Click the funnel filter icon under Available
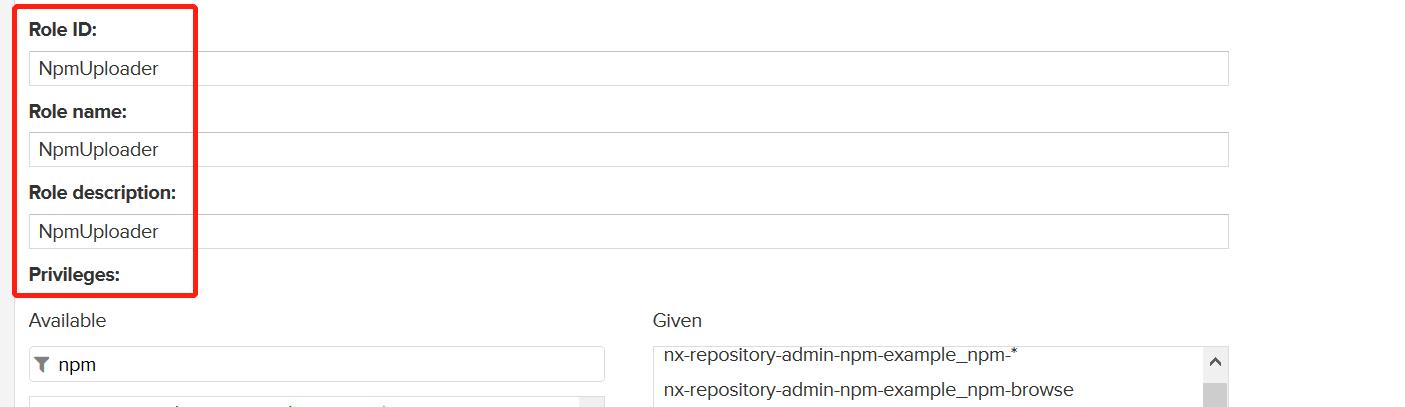This screenshot has width=1405, height=407. click(x=41, y=365)
